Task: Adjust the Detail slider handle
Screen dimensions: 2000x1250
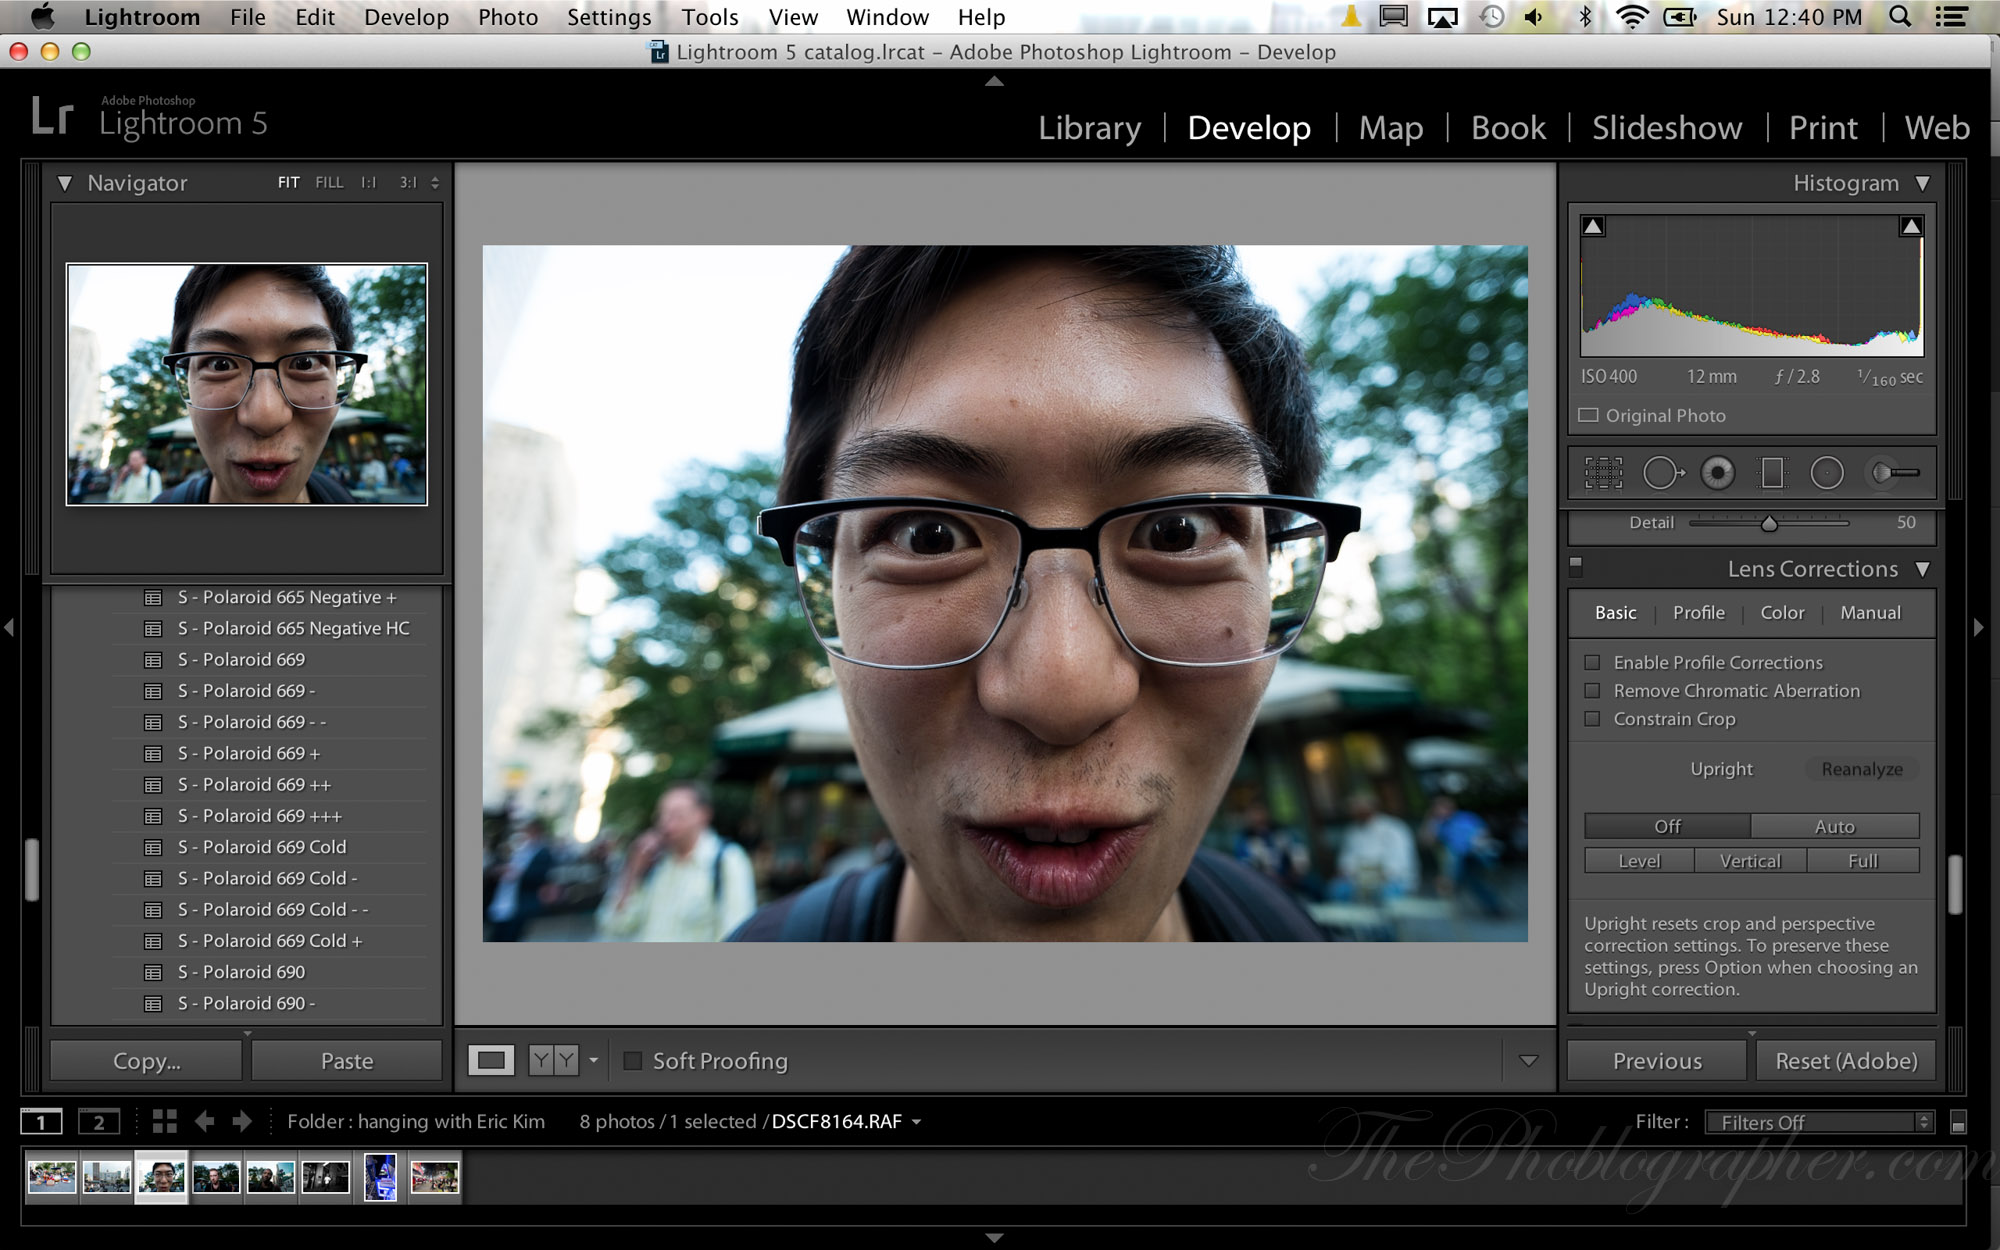Action: [x=1769, y=523]
